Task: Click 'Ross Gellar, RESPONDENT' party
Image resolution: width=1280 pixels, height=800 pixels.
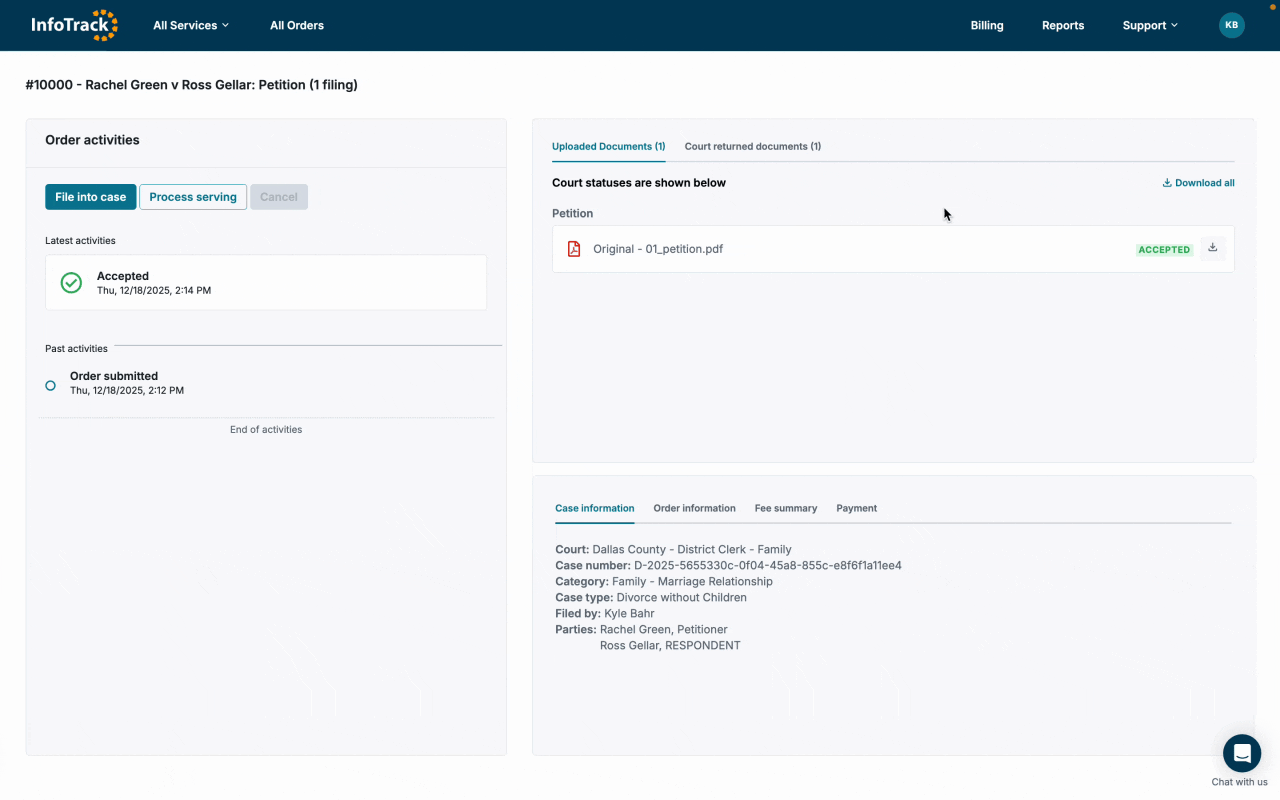Action: 670,646
